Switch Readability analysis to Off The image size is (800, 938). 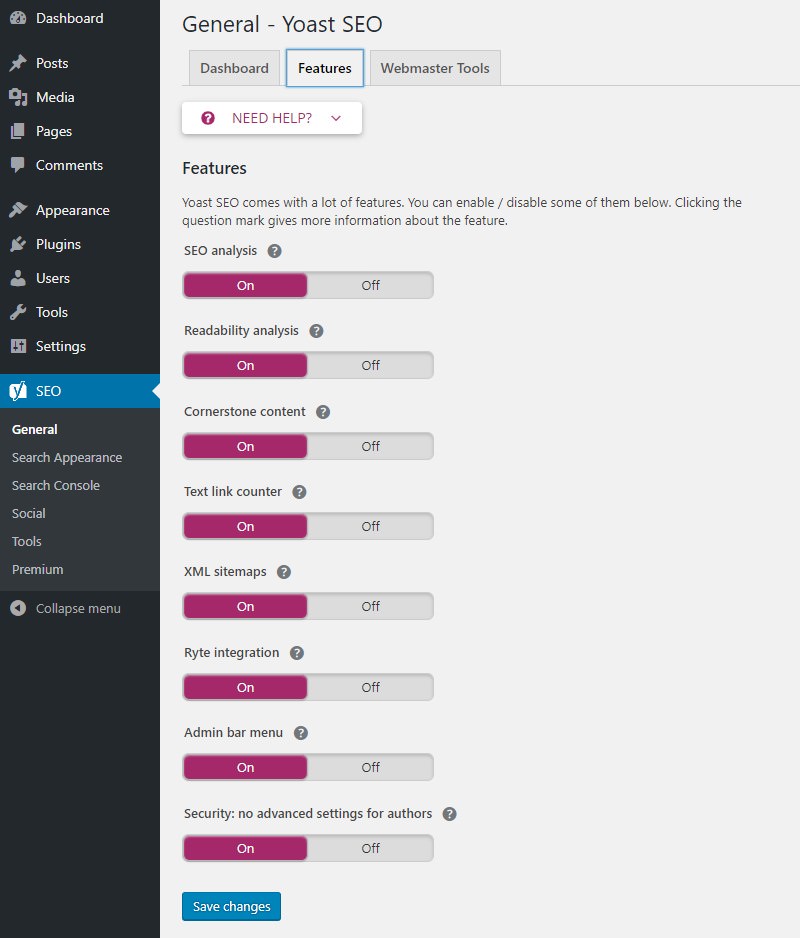tap(370, 365)
